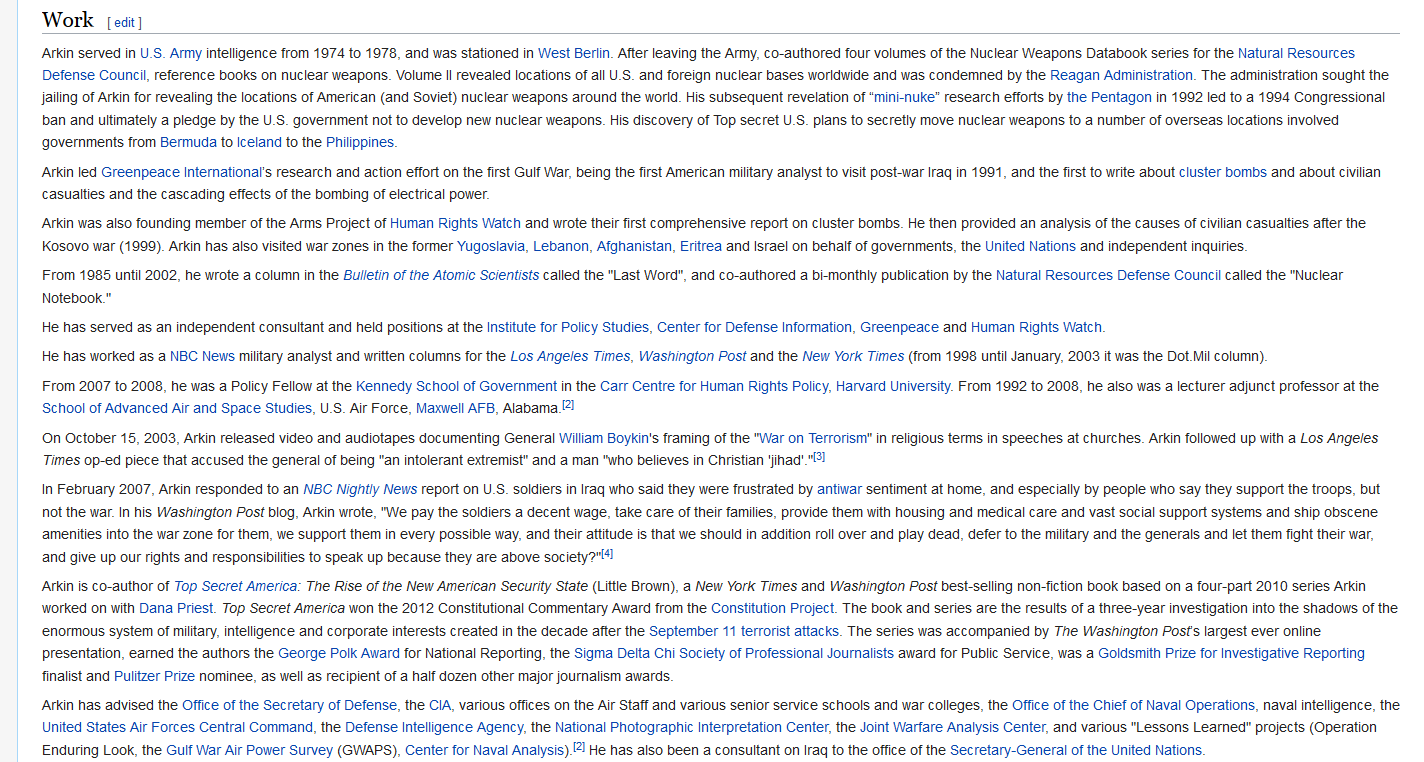Open the NBC Nightly News link

(360, 489)
